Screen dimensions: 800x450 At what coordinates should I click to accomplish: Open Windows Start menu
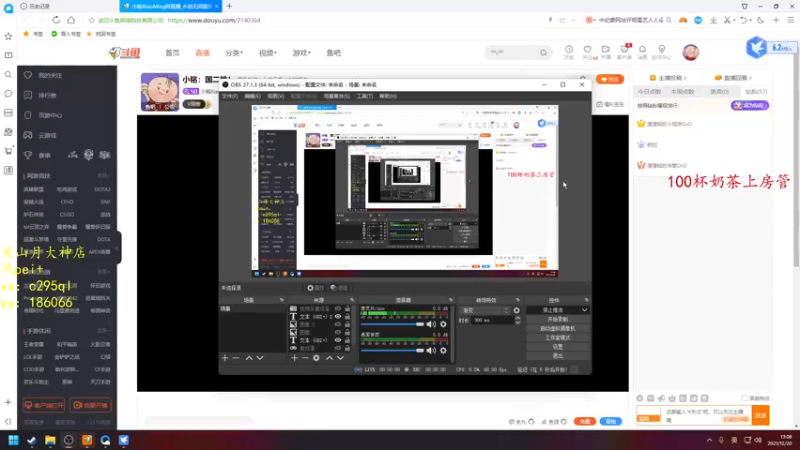[x=13, y=440]
